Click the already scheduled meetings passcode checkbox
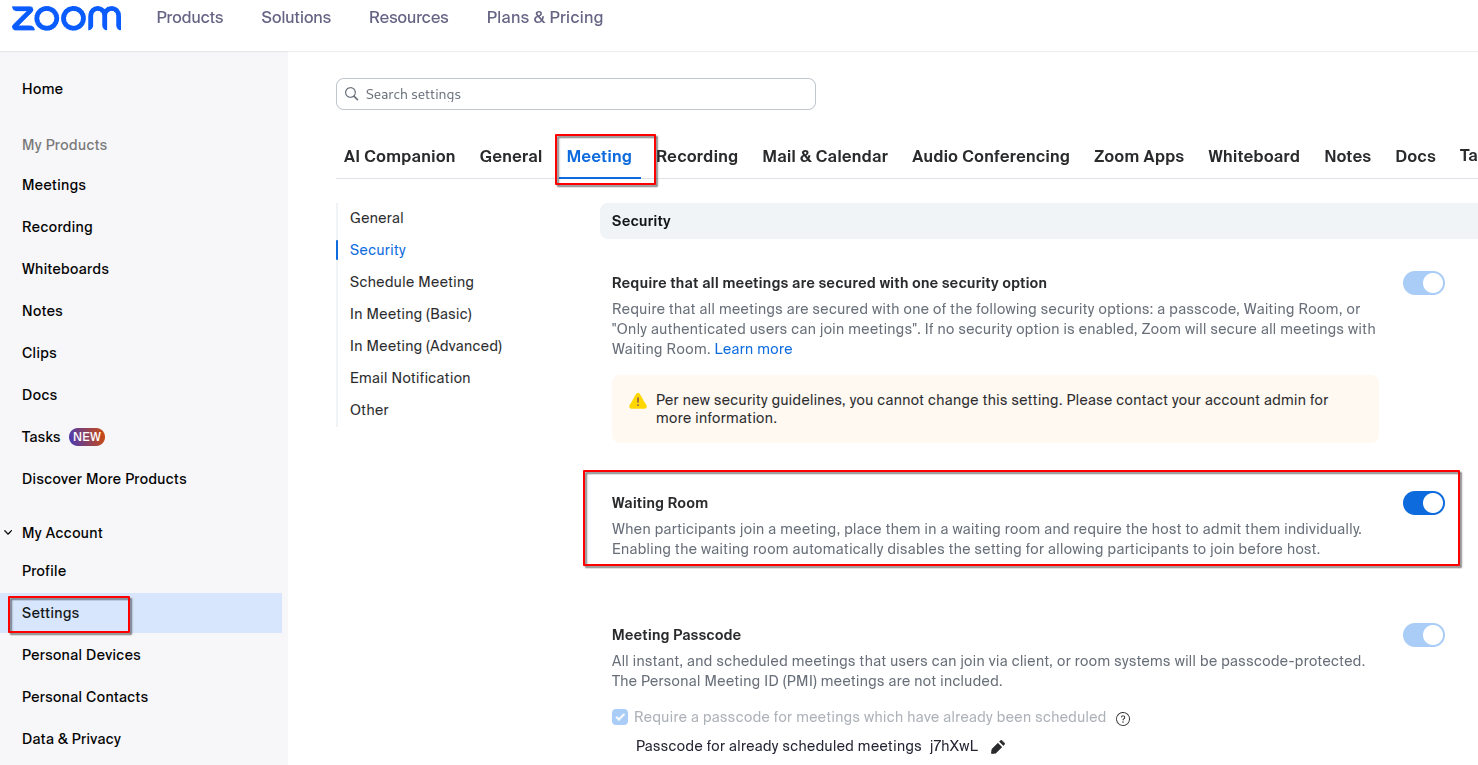The image size is (1478, 765). click(620, 717)
